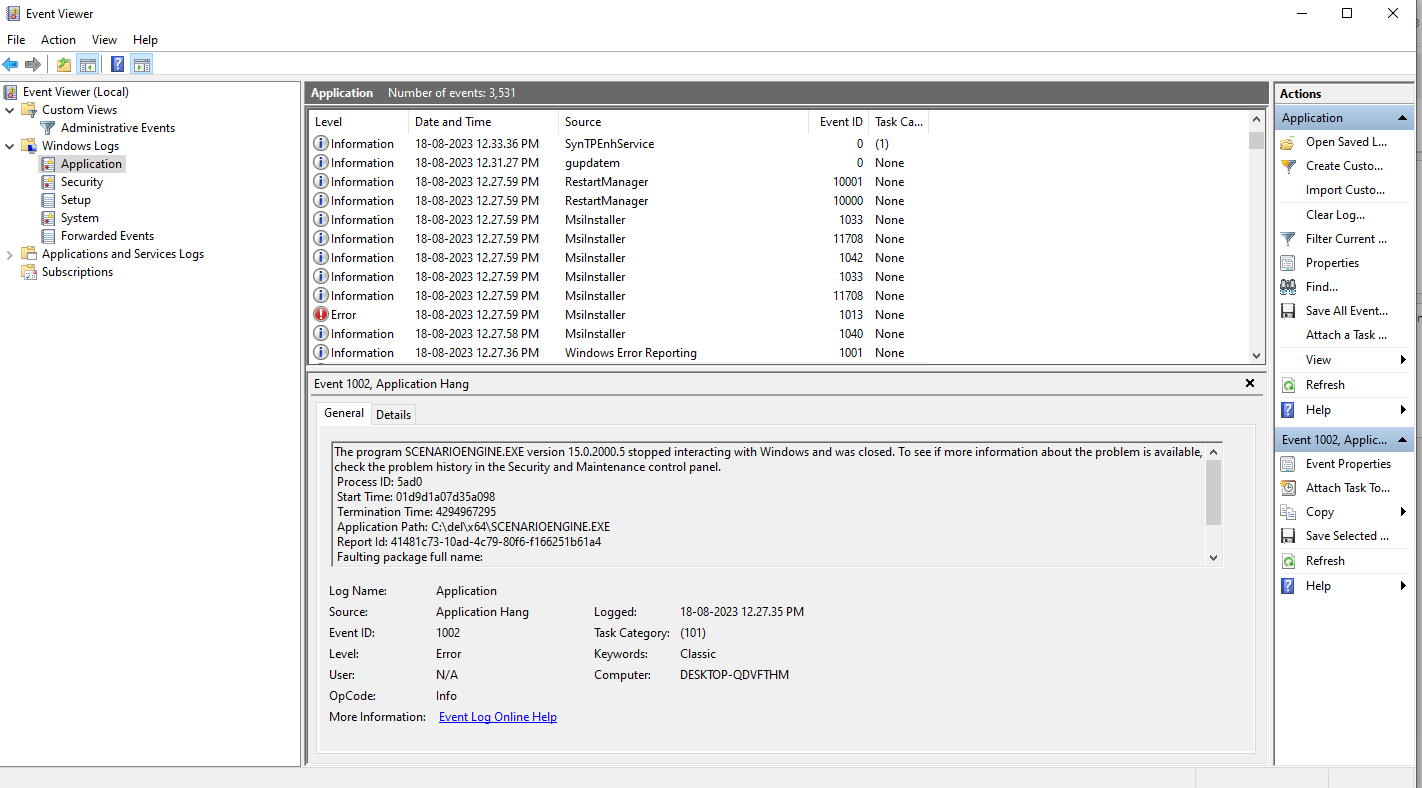Open Filter Current Log from Actions pane
The image size is (1422, 788).
[x=1345, y=239]
